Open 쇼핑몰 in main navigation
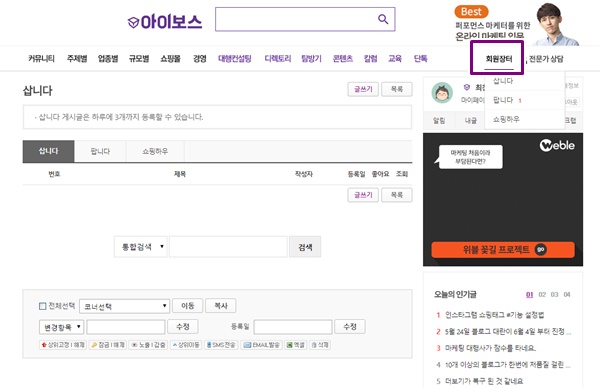 pos(170,59)
